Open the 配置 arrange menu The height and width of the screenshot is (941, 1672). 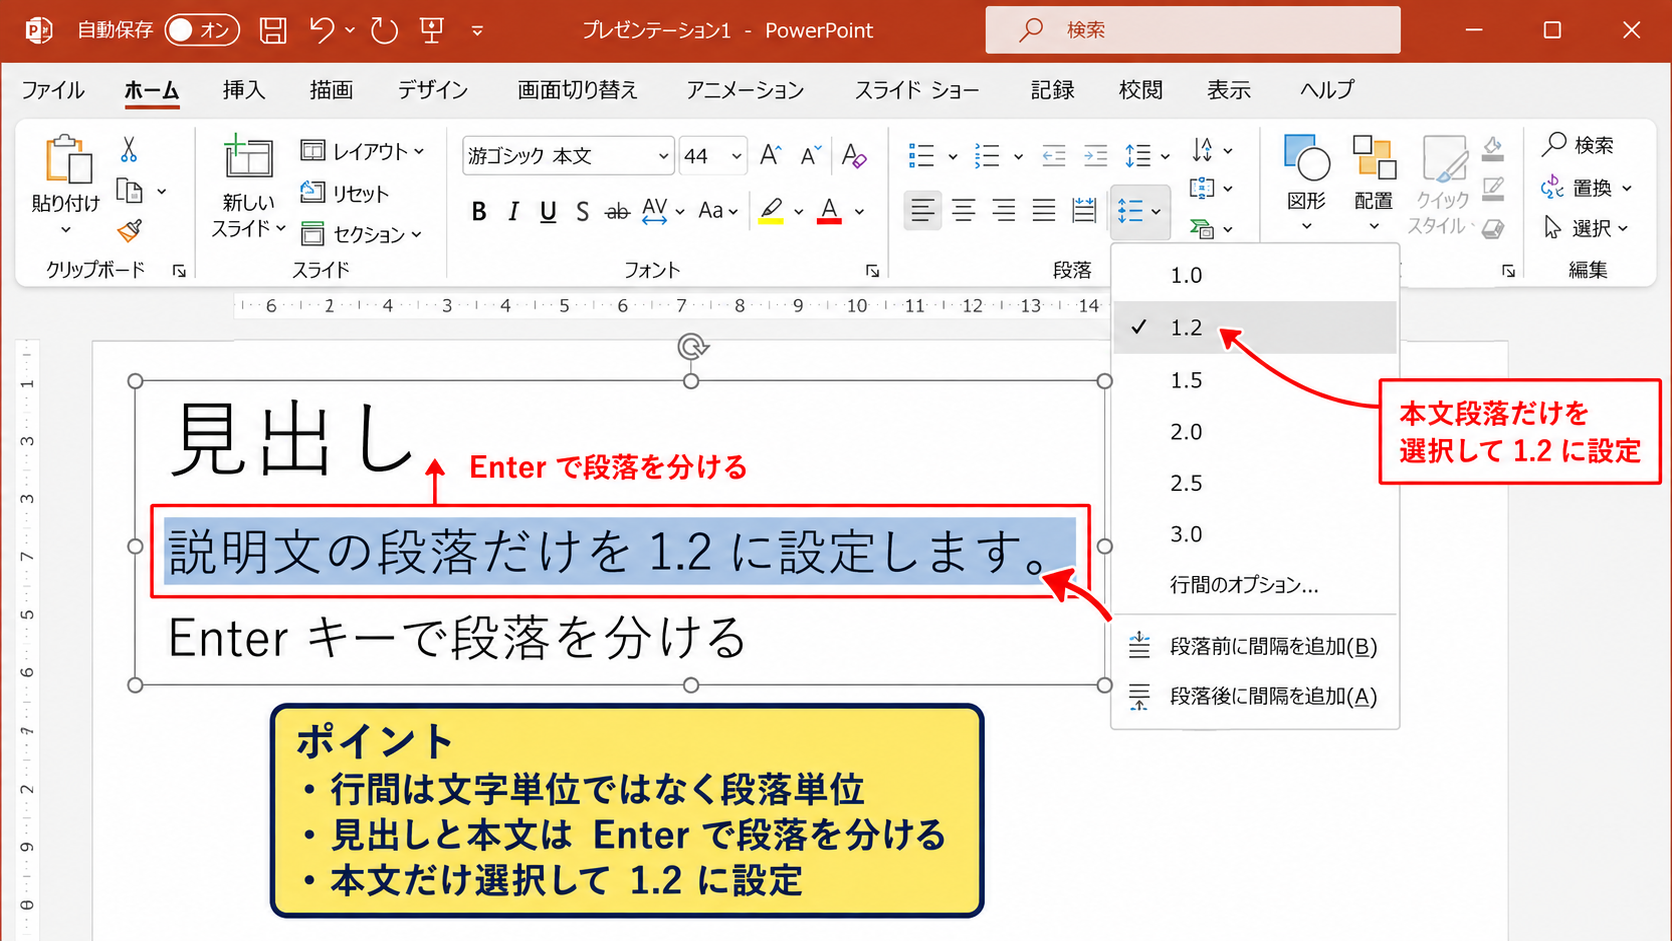(1374, 182)
